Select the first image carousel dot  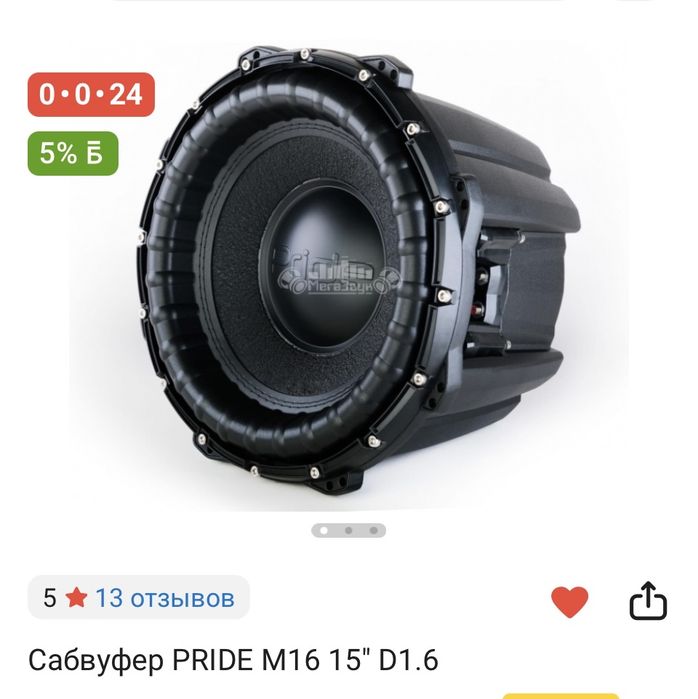[324, 530]
